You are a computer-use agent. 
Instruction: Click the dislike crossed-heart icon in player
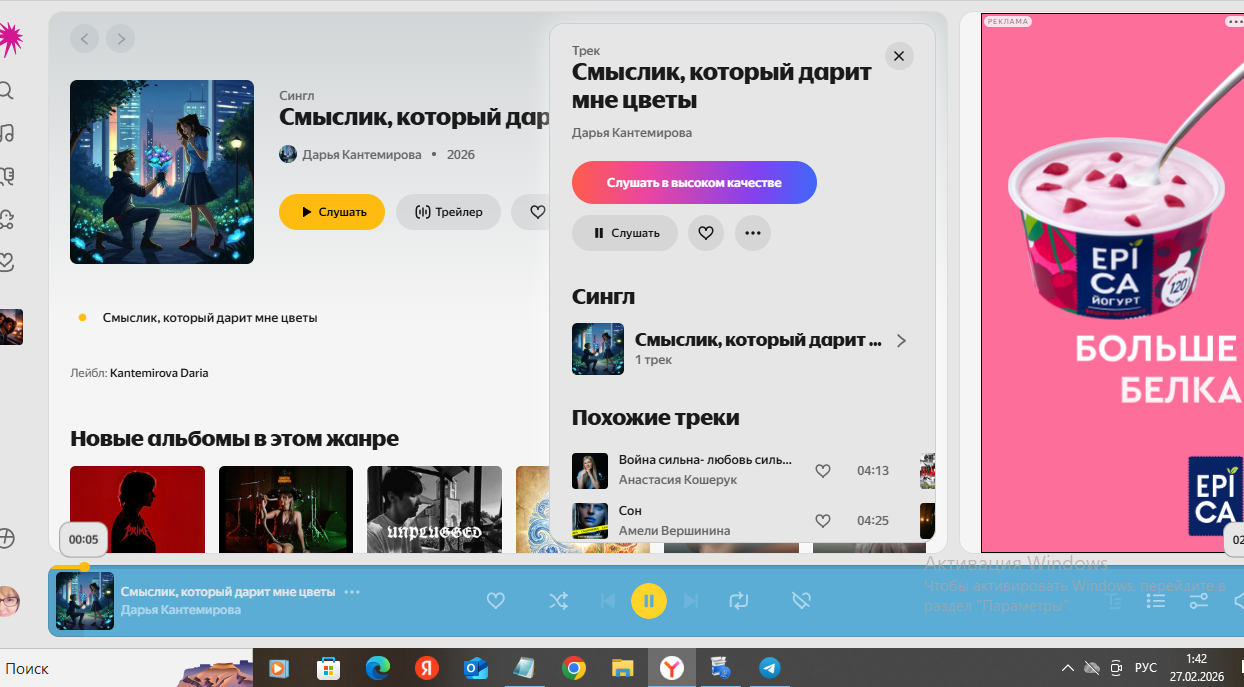(800, 601)
